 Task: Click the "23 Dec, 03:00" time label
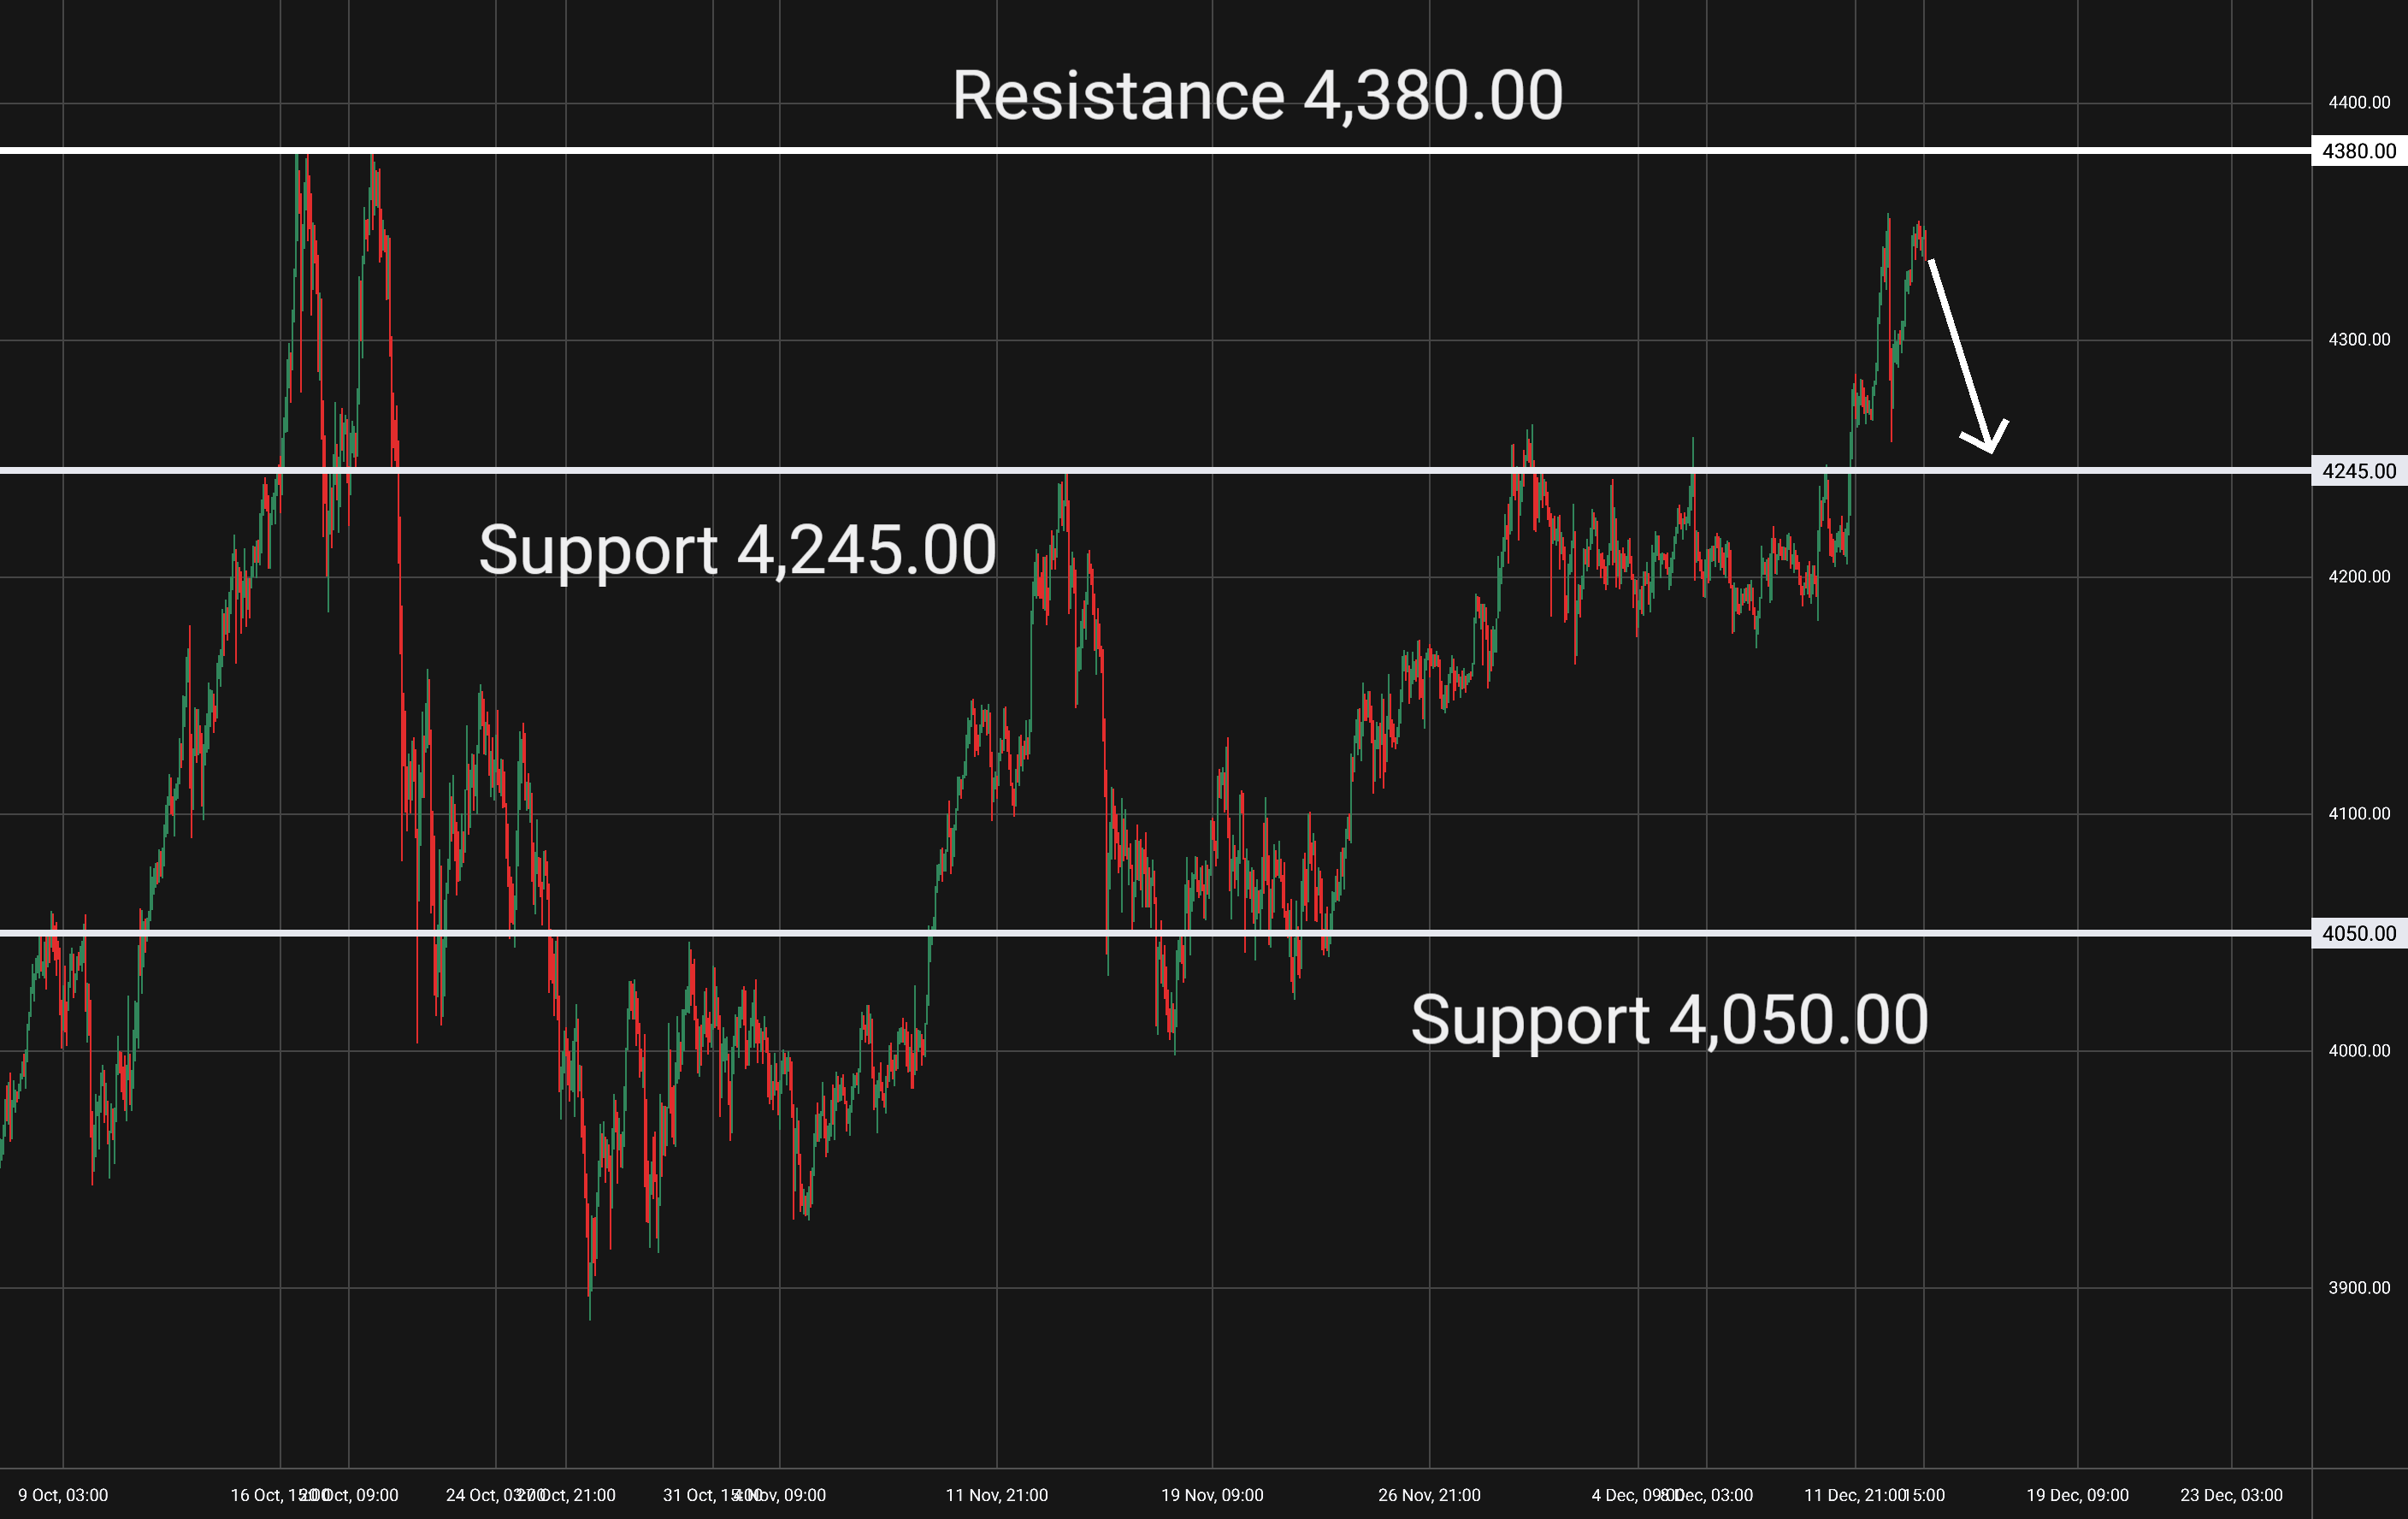2231,1495
